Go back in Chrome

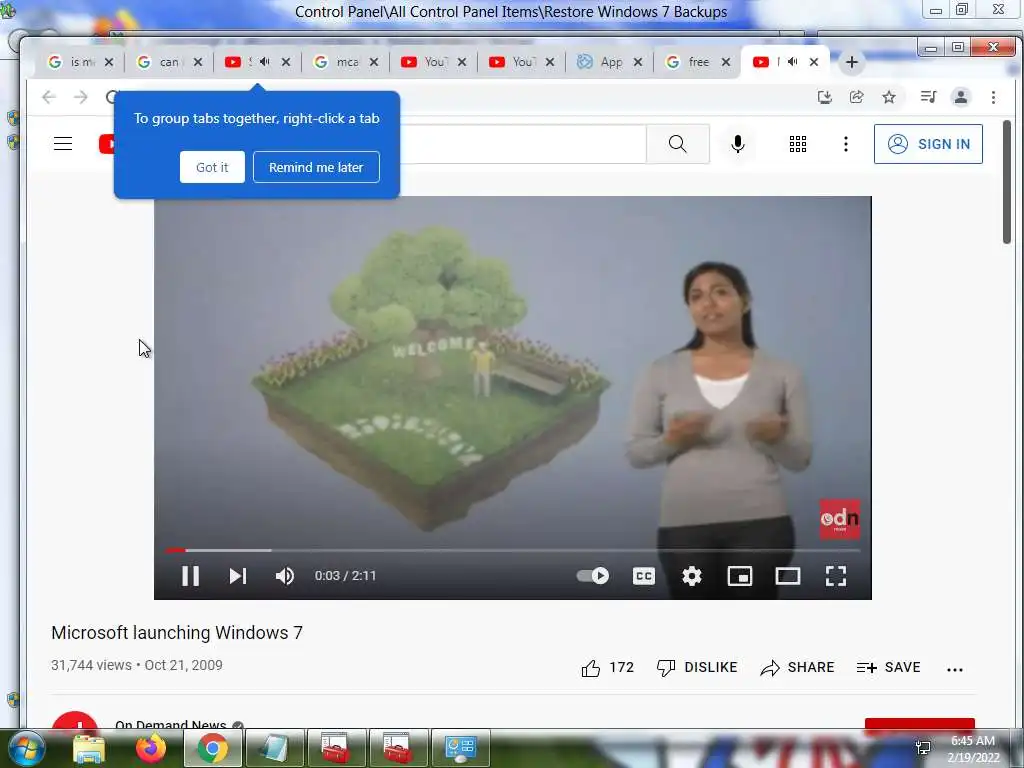coord(48,97)
